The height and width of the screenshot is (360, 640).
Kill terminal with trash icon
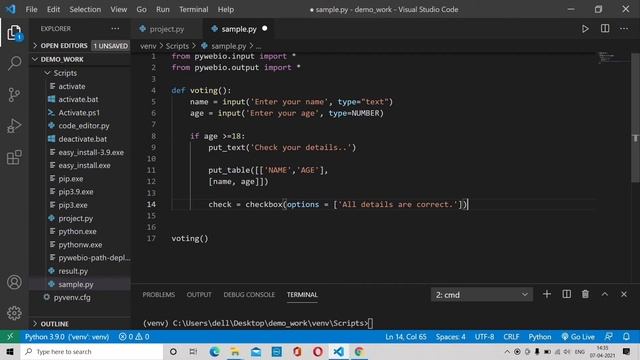click(x=585, y=294)
